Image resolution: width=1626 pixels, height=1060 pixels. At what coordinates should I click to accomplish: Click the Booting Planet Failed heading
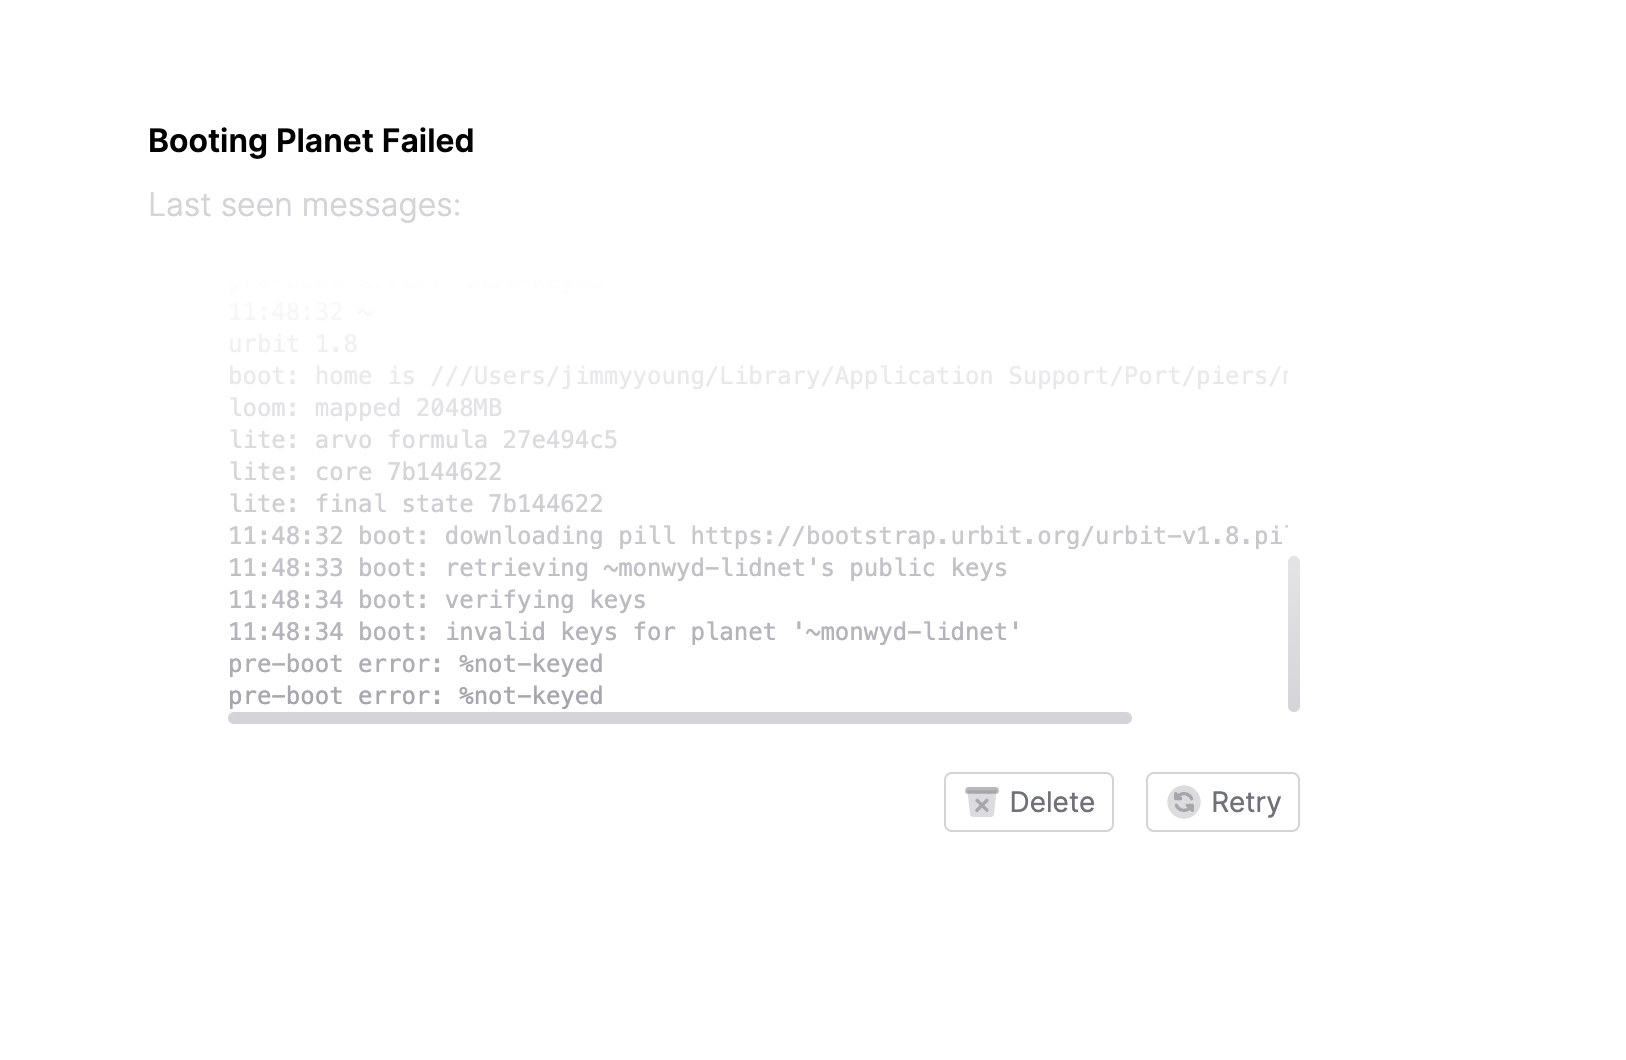[x=311, y=141]
